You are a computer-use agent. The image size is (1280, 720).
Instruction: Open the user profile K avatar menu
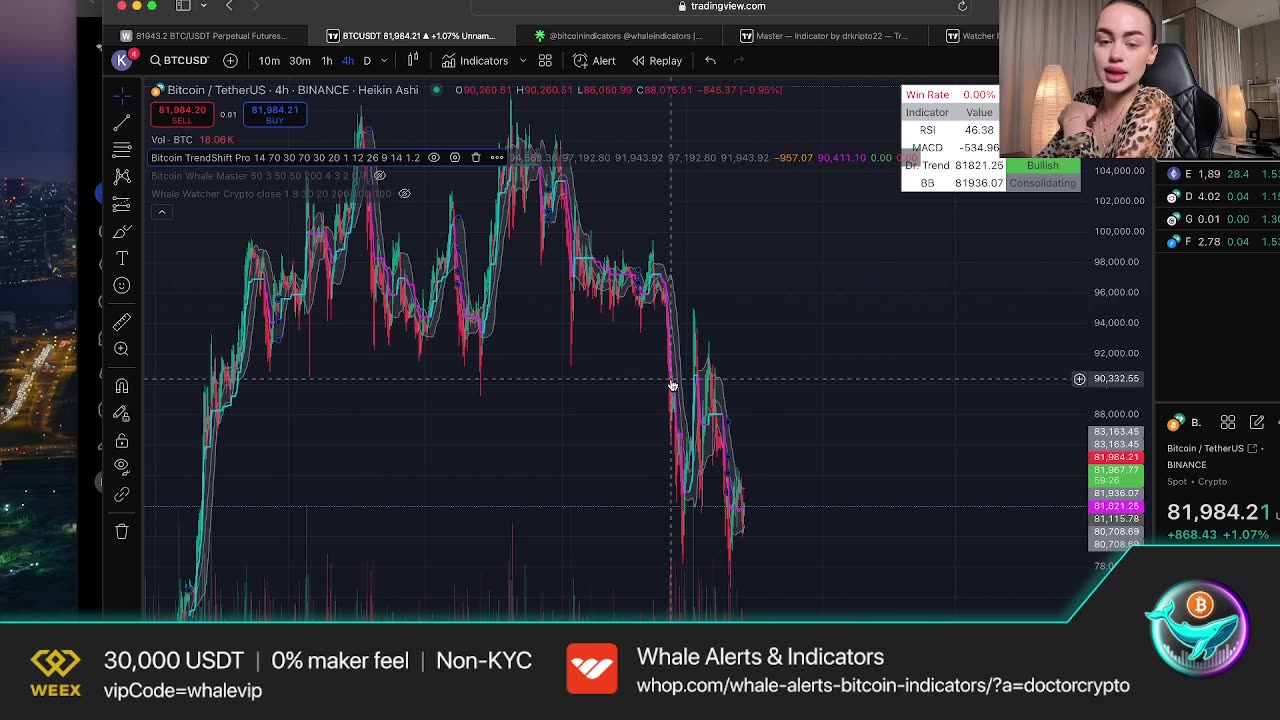(x=123, y=60)
